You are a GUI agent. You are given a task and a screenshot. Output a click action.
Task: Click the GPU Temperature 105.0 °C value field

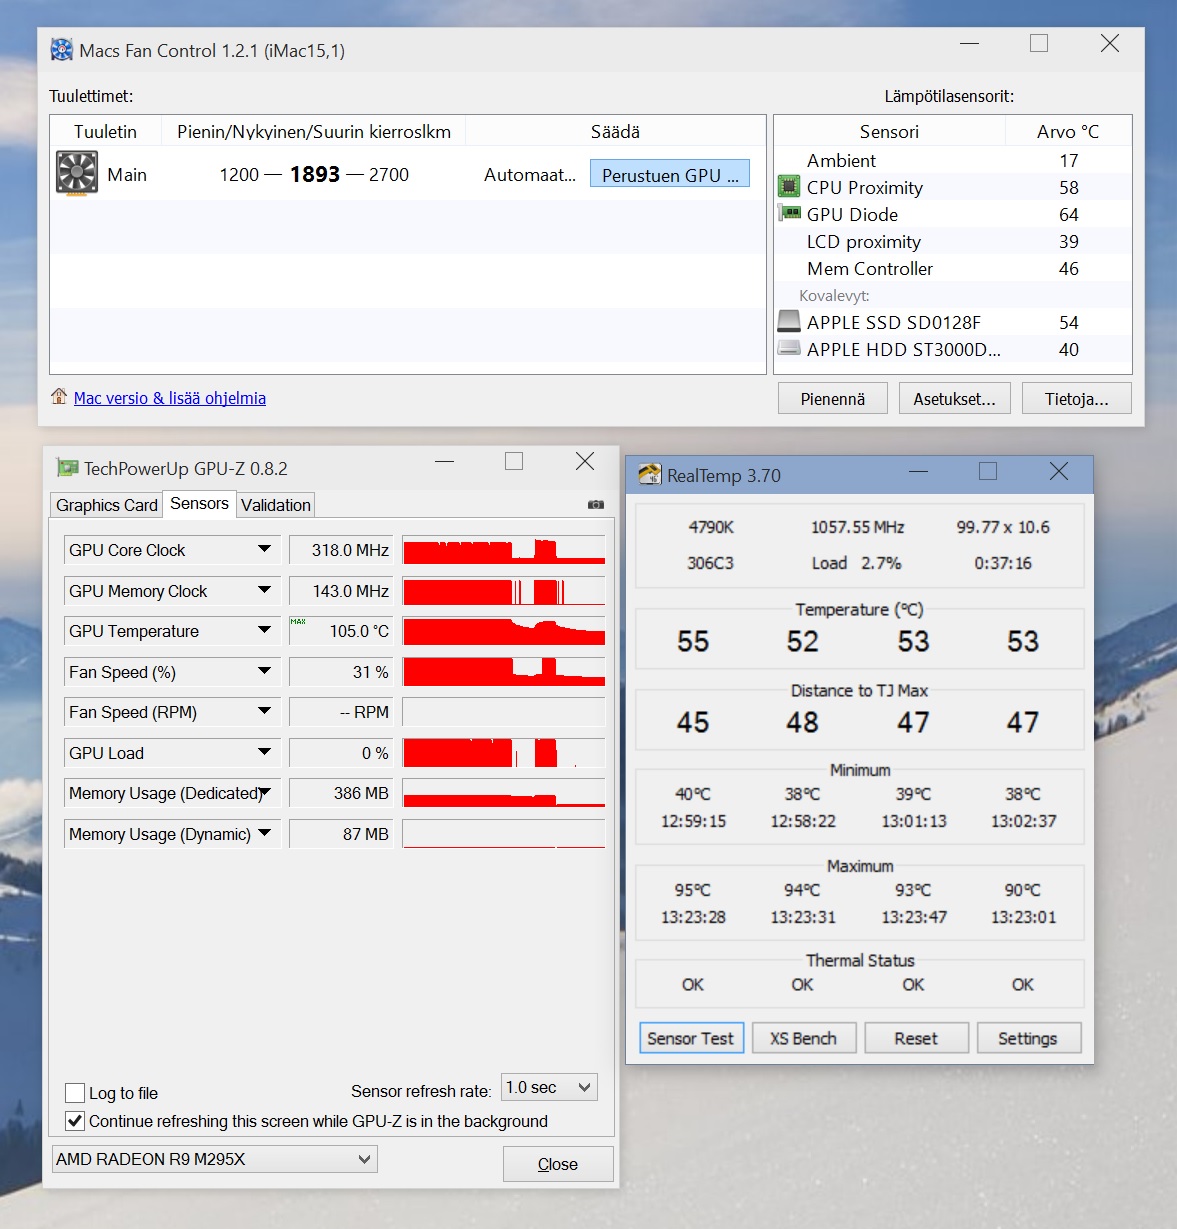(341, 631)
